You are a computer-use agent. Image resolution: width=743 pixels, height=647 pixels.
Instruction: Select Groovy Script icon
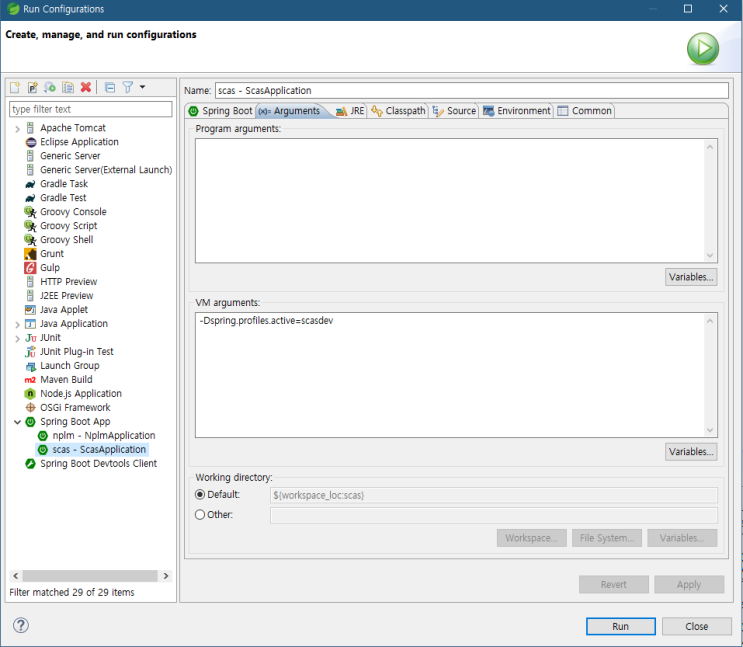click(30, 226)
